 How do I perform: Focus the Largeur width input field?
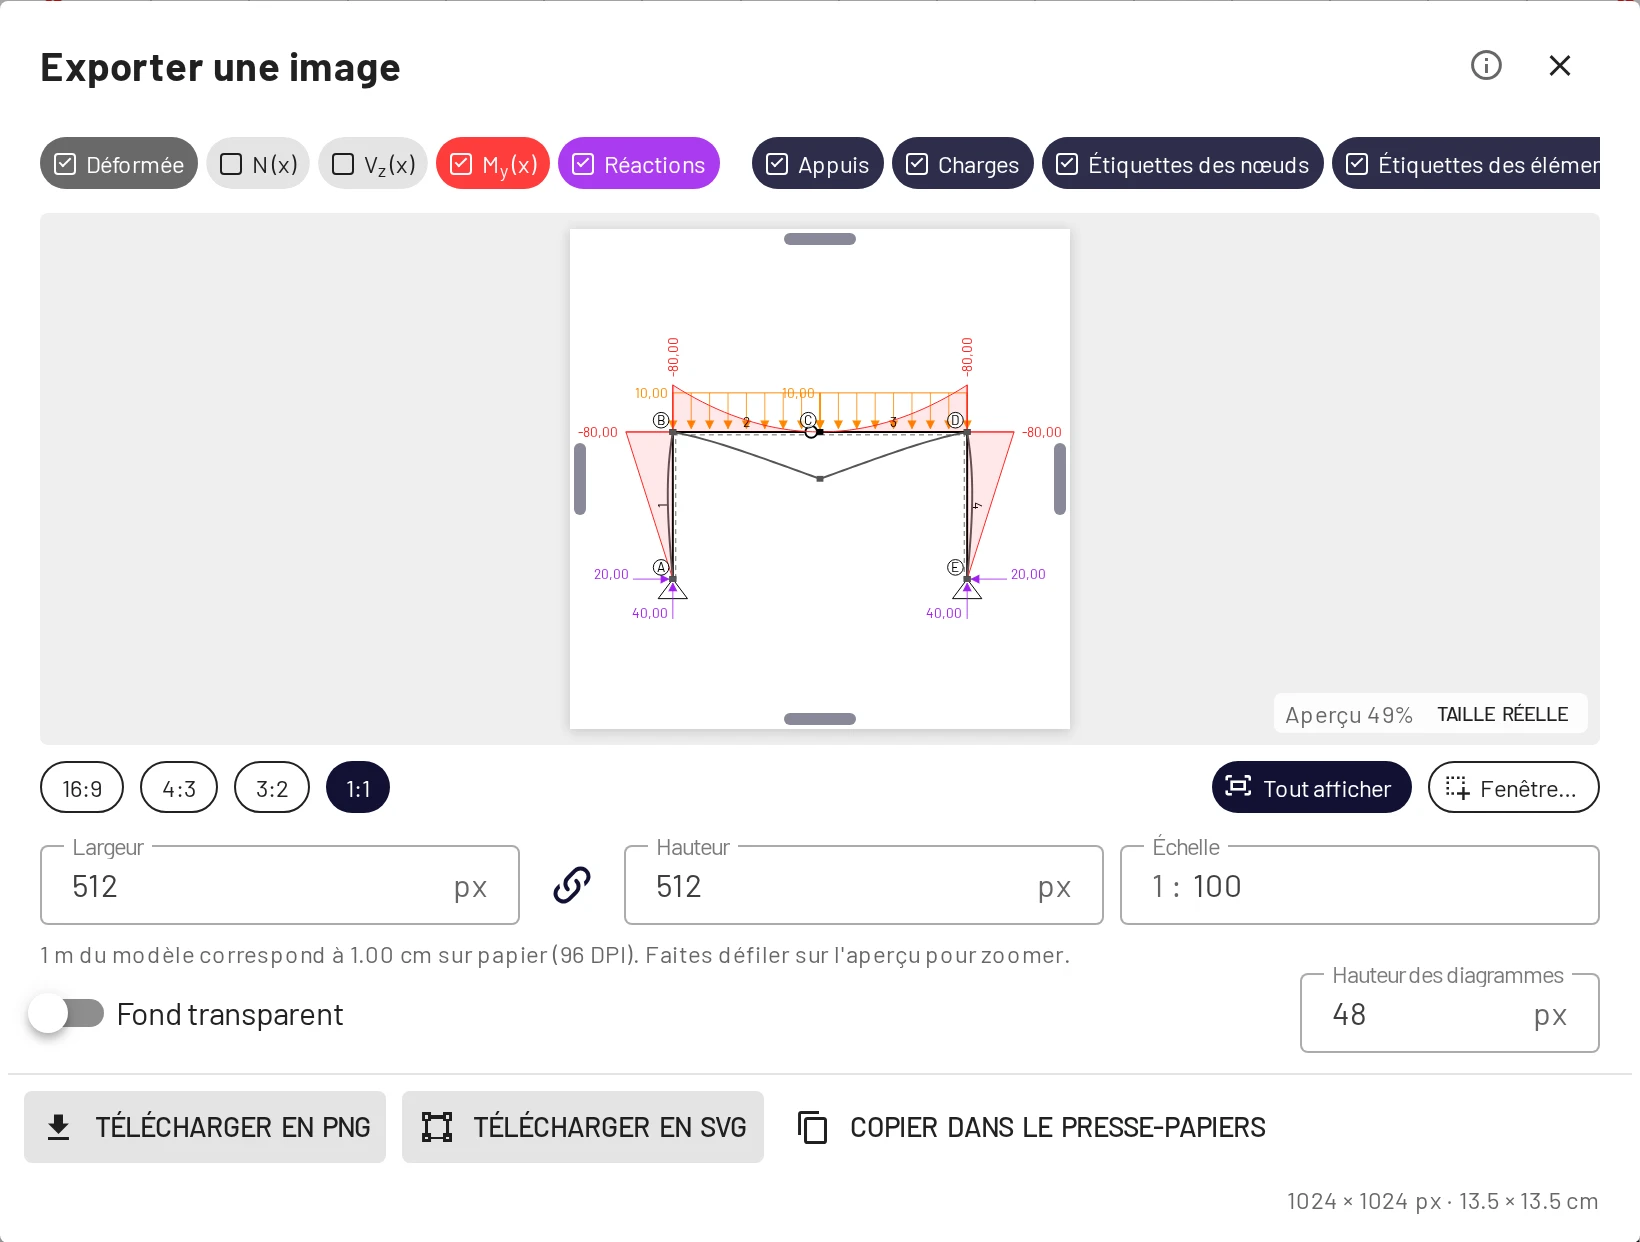click(x=280, y=886)
